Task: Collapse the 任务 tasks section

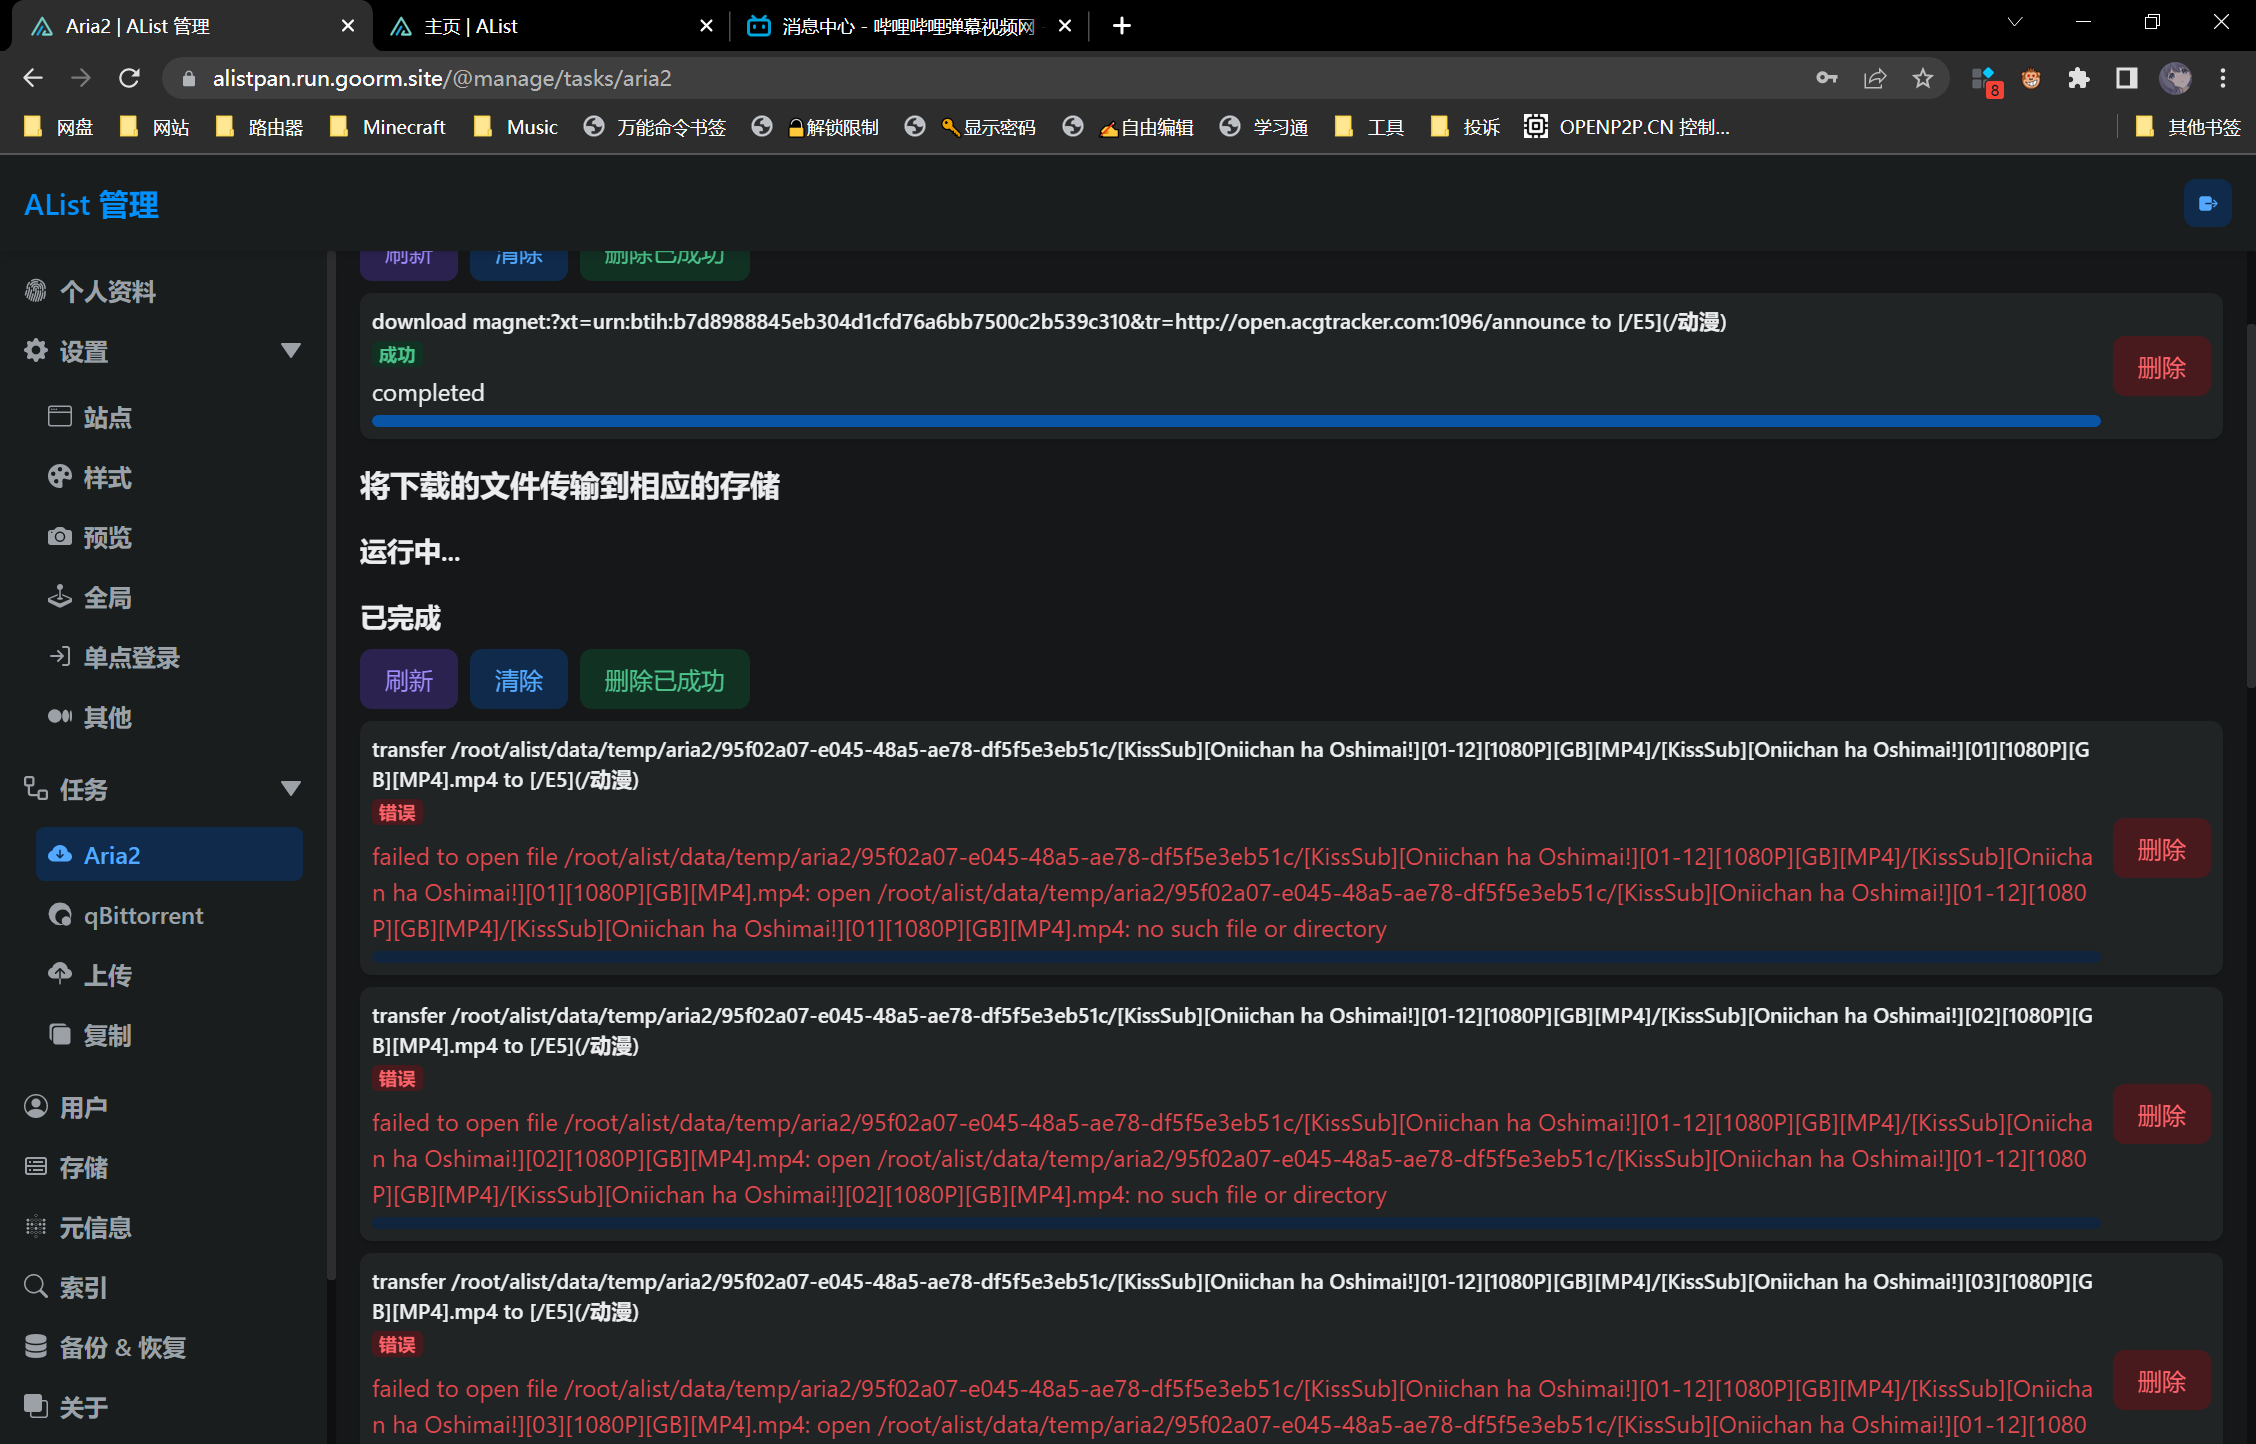Action: pos(291,788)
